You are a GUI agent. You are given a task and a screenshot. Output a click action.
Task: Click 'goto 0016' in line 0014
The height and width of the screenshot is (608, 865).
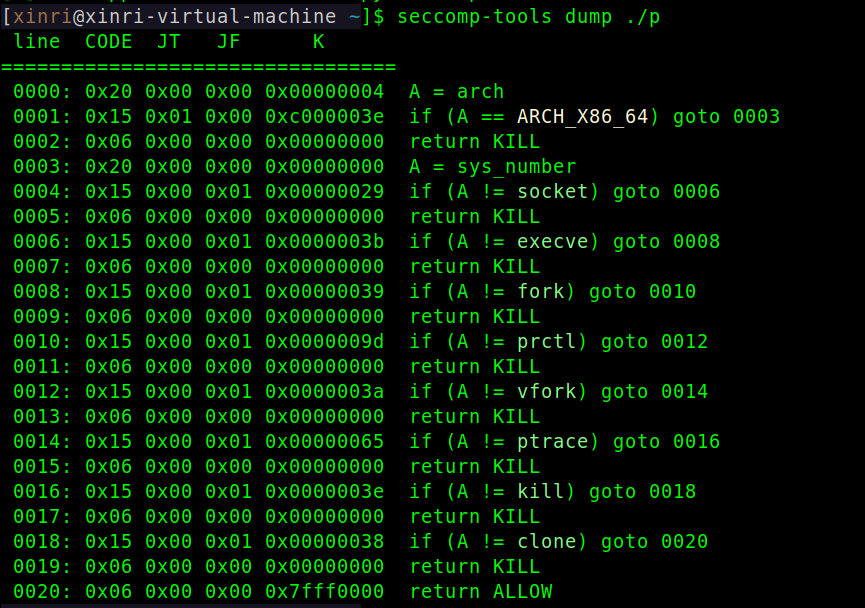point(666,441)
